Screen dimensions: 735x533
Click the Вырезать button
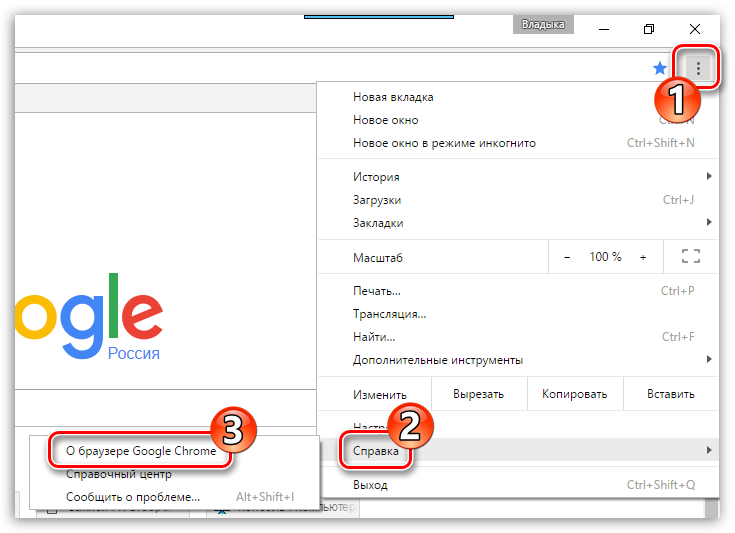[479, 394]
